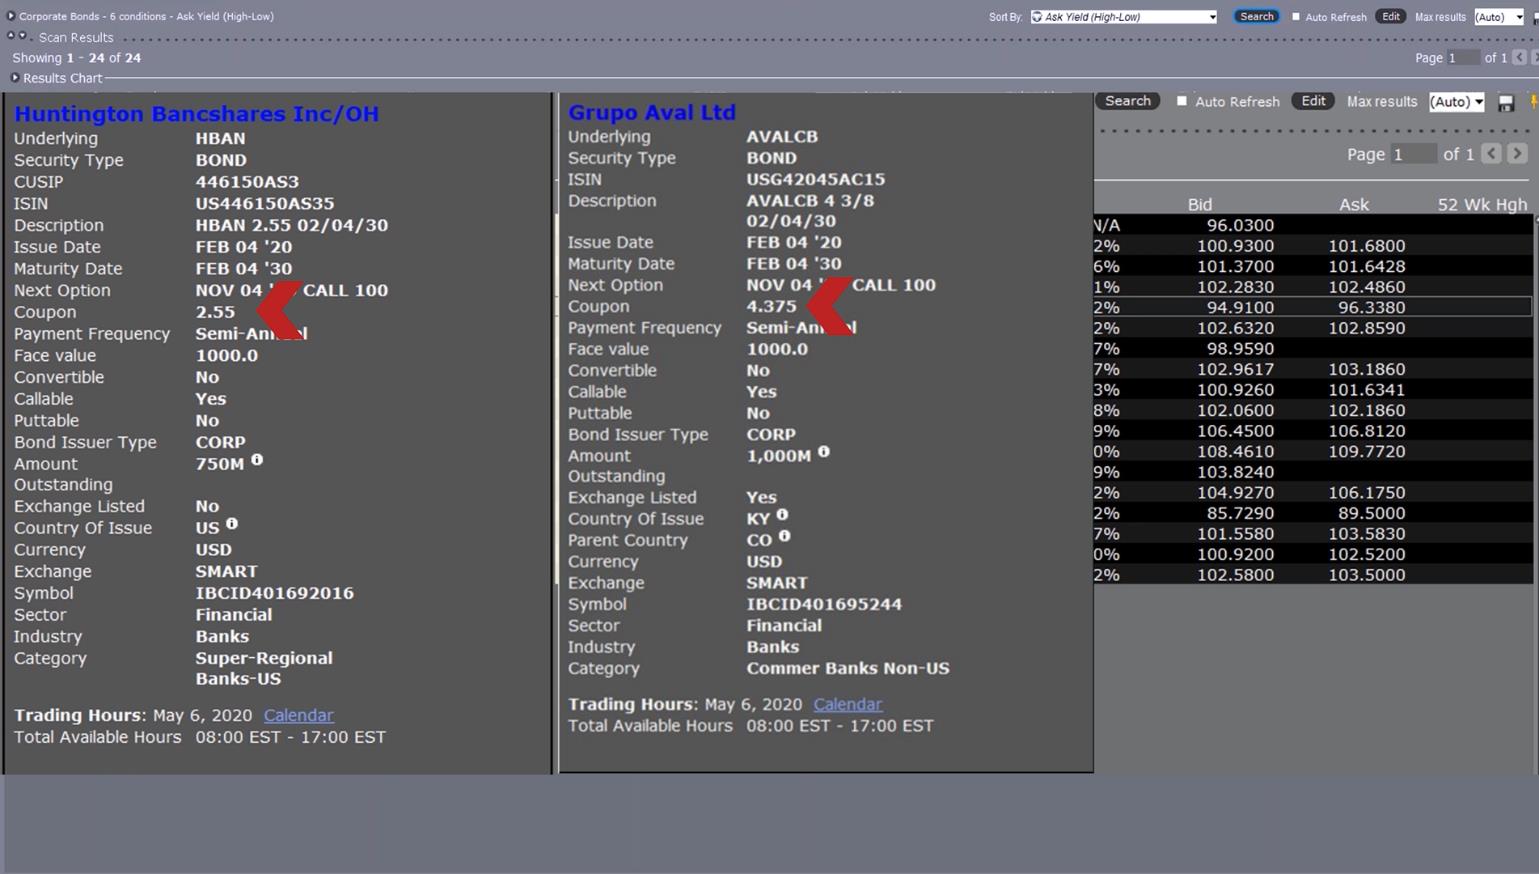
Task: Click 'Showing 1 - 24 of 24' text
Action: click(x=76, y=58)
